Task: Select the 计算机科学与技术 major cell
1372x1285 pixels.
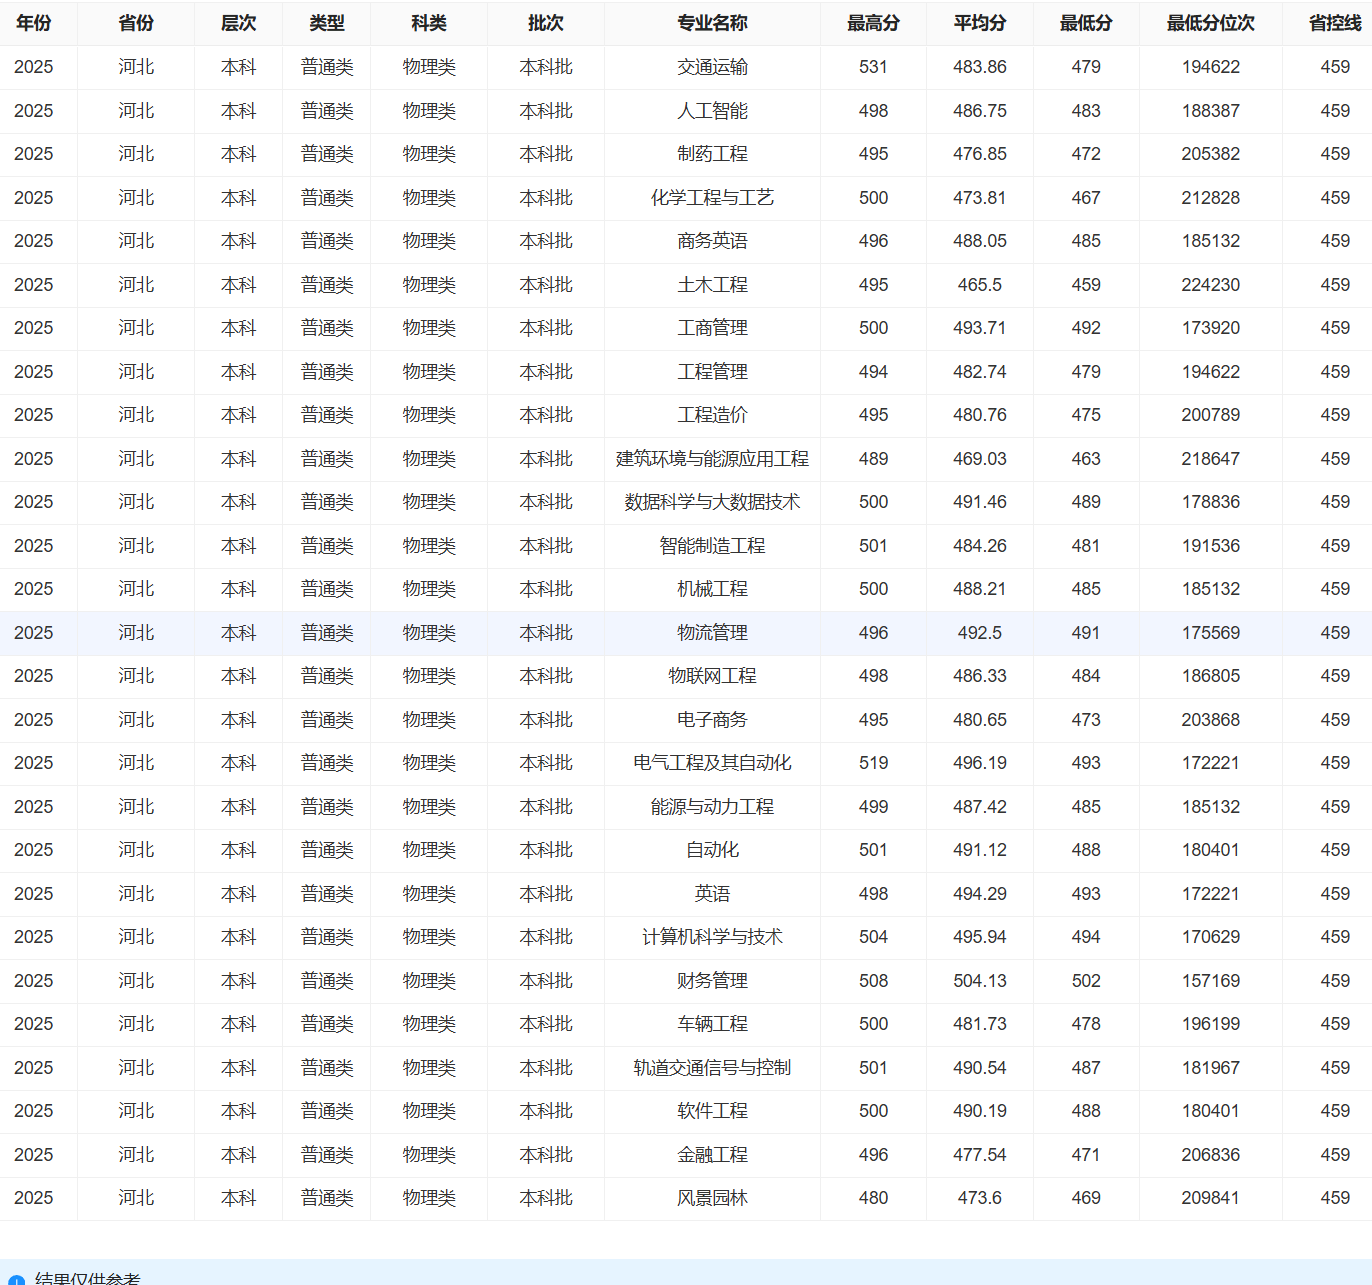Action: [x=712, y=937]
